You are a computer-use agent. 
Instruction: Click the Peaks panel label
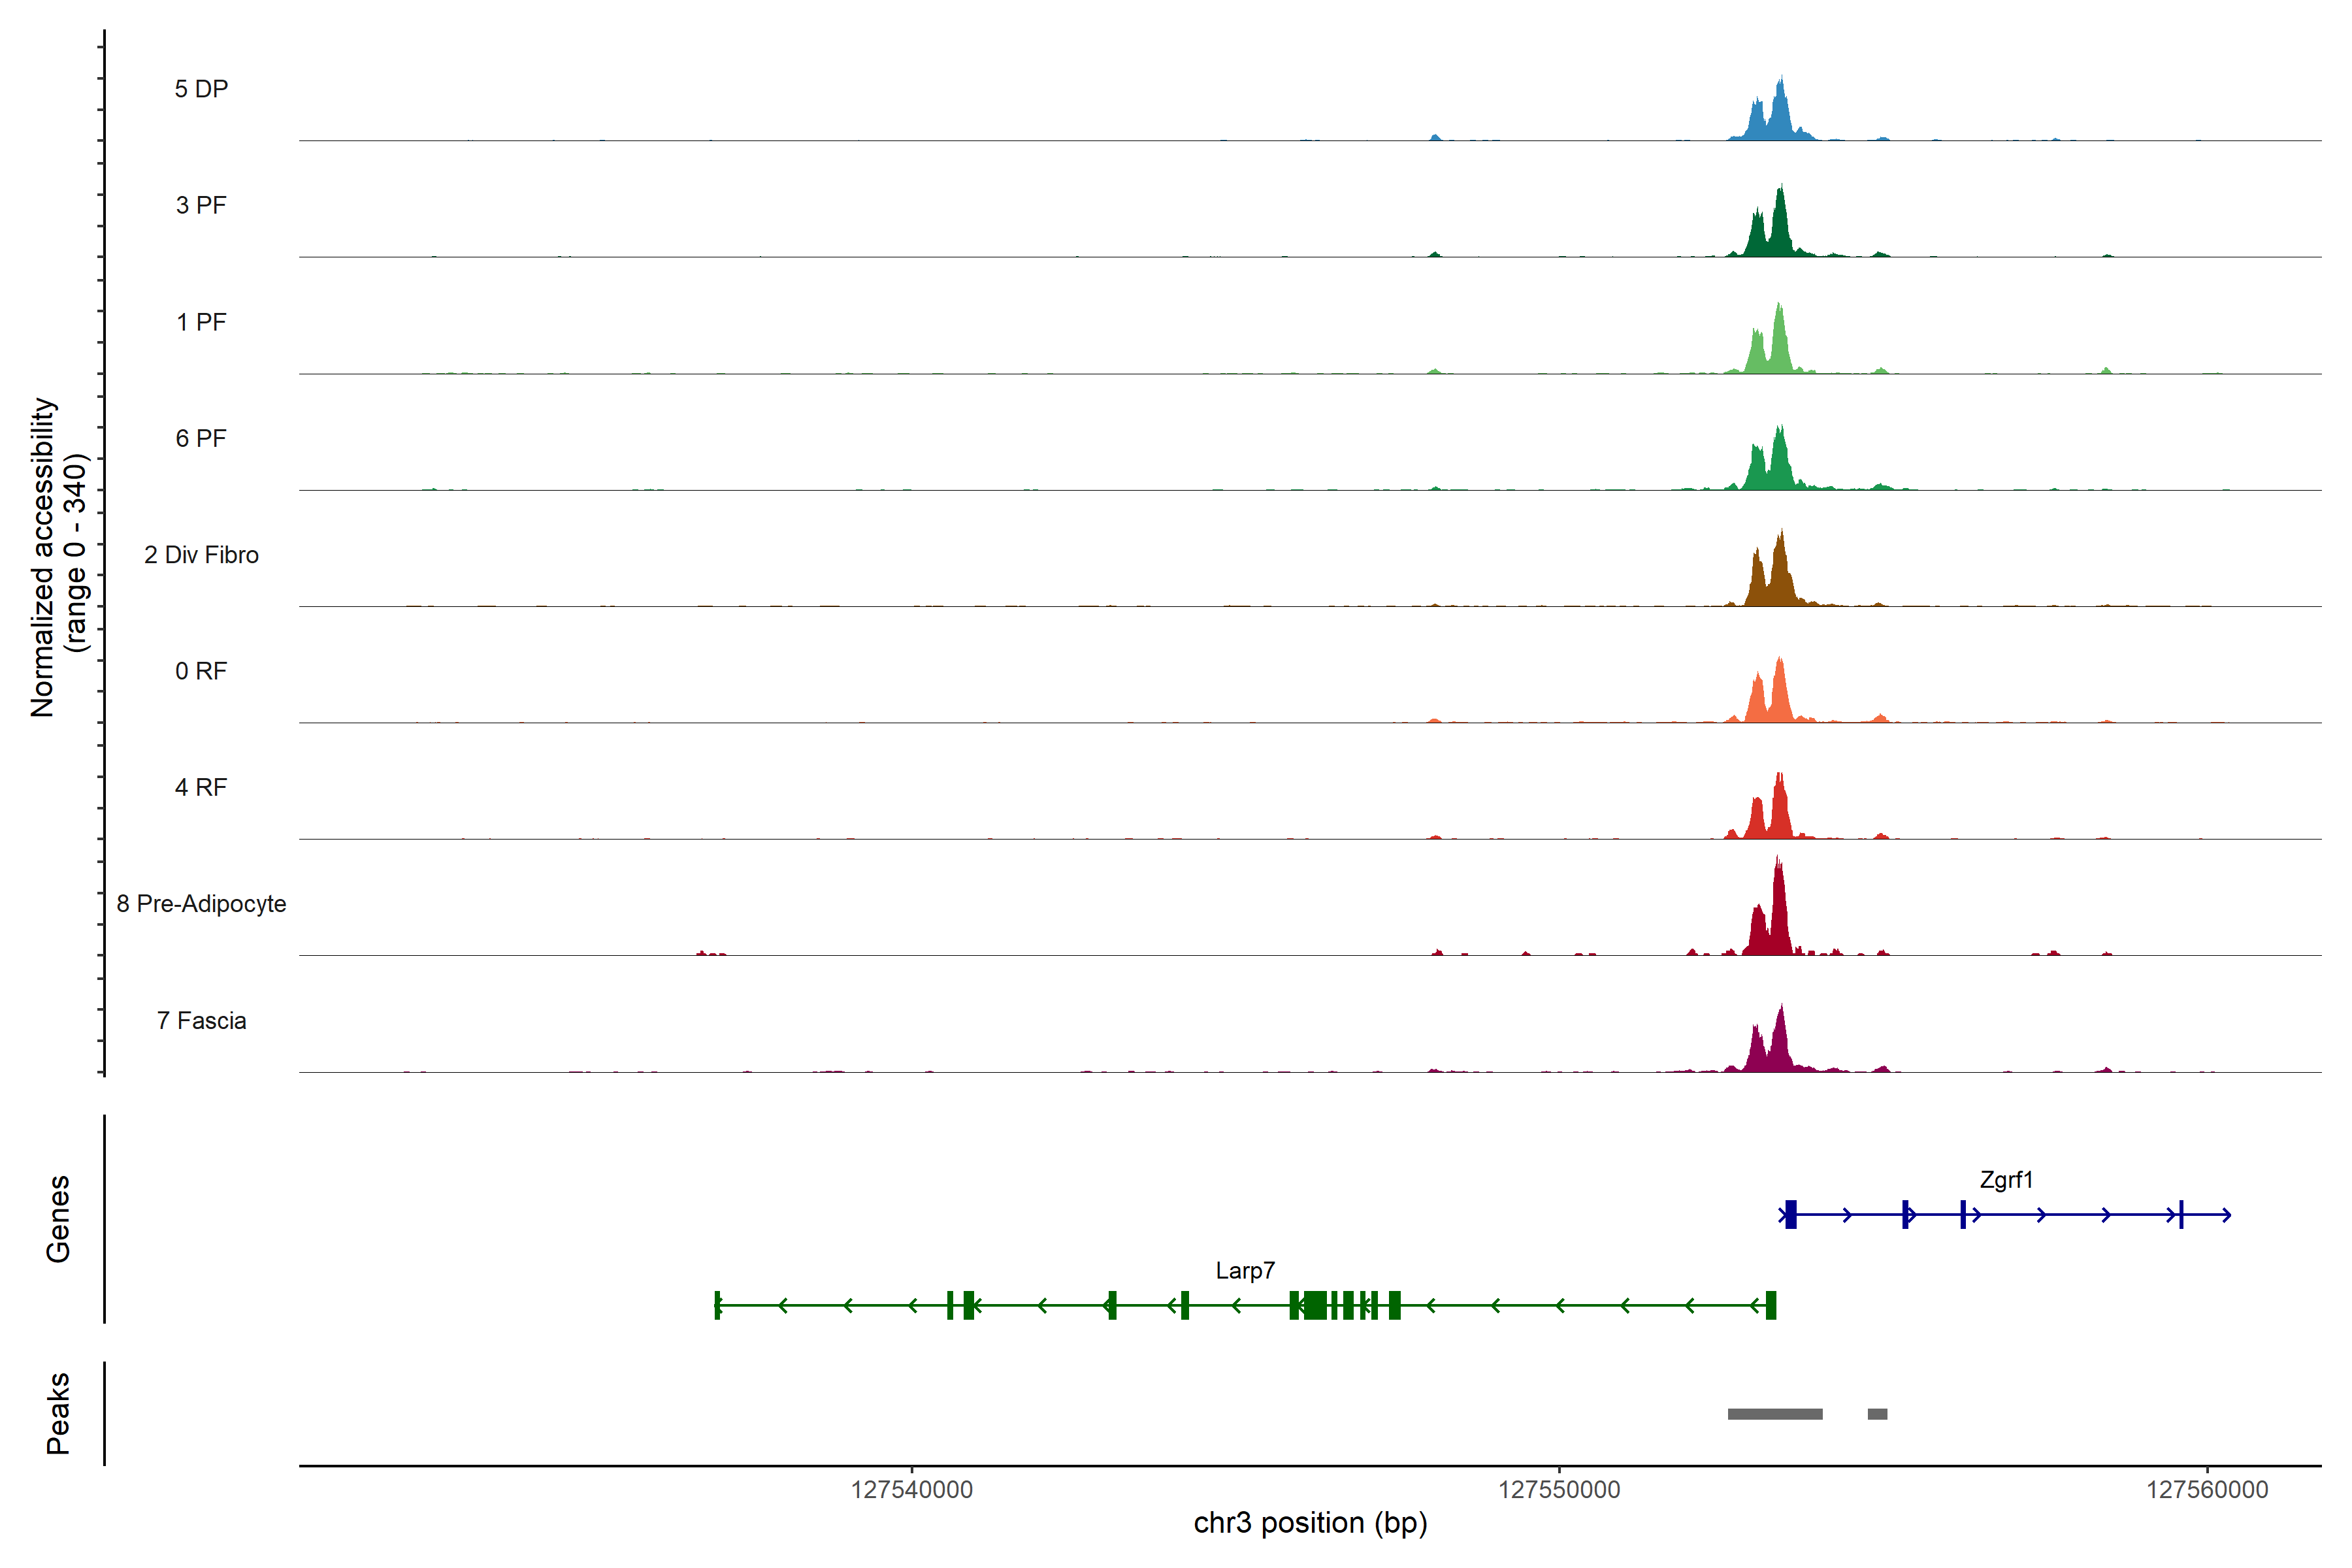(58, 1413)
